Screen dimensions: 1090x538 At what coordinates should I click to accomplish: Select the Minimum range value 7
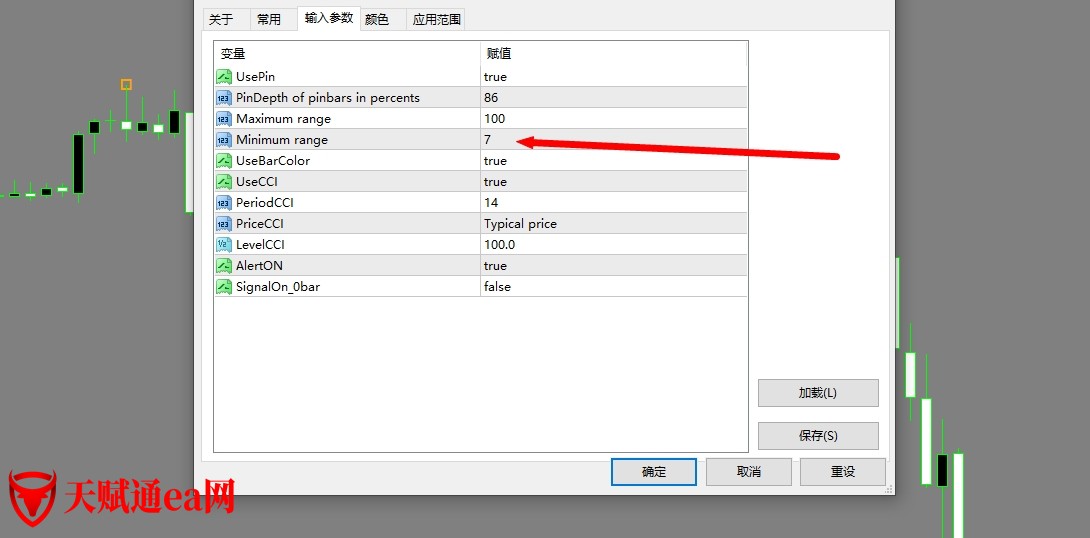click(x=488, y=140)
